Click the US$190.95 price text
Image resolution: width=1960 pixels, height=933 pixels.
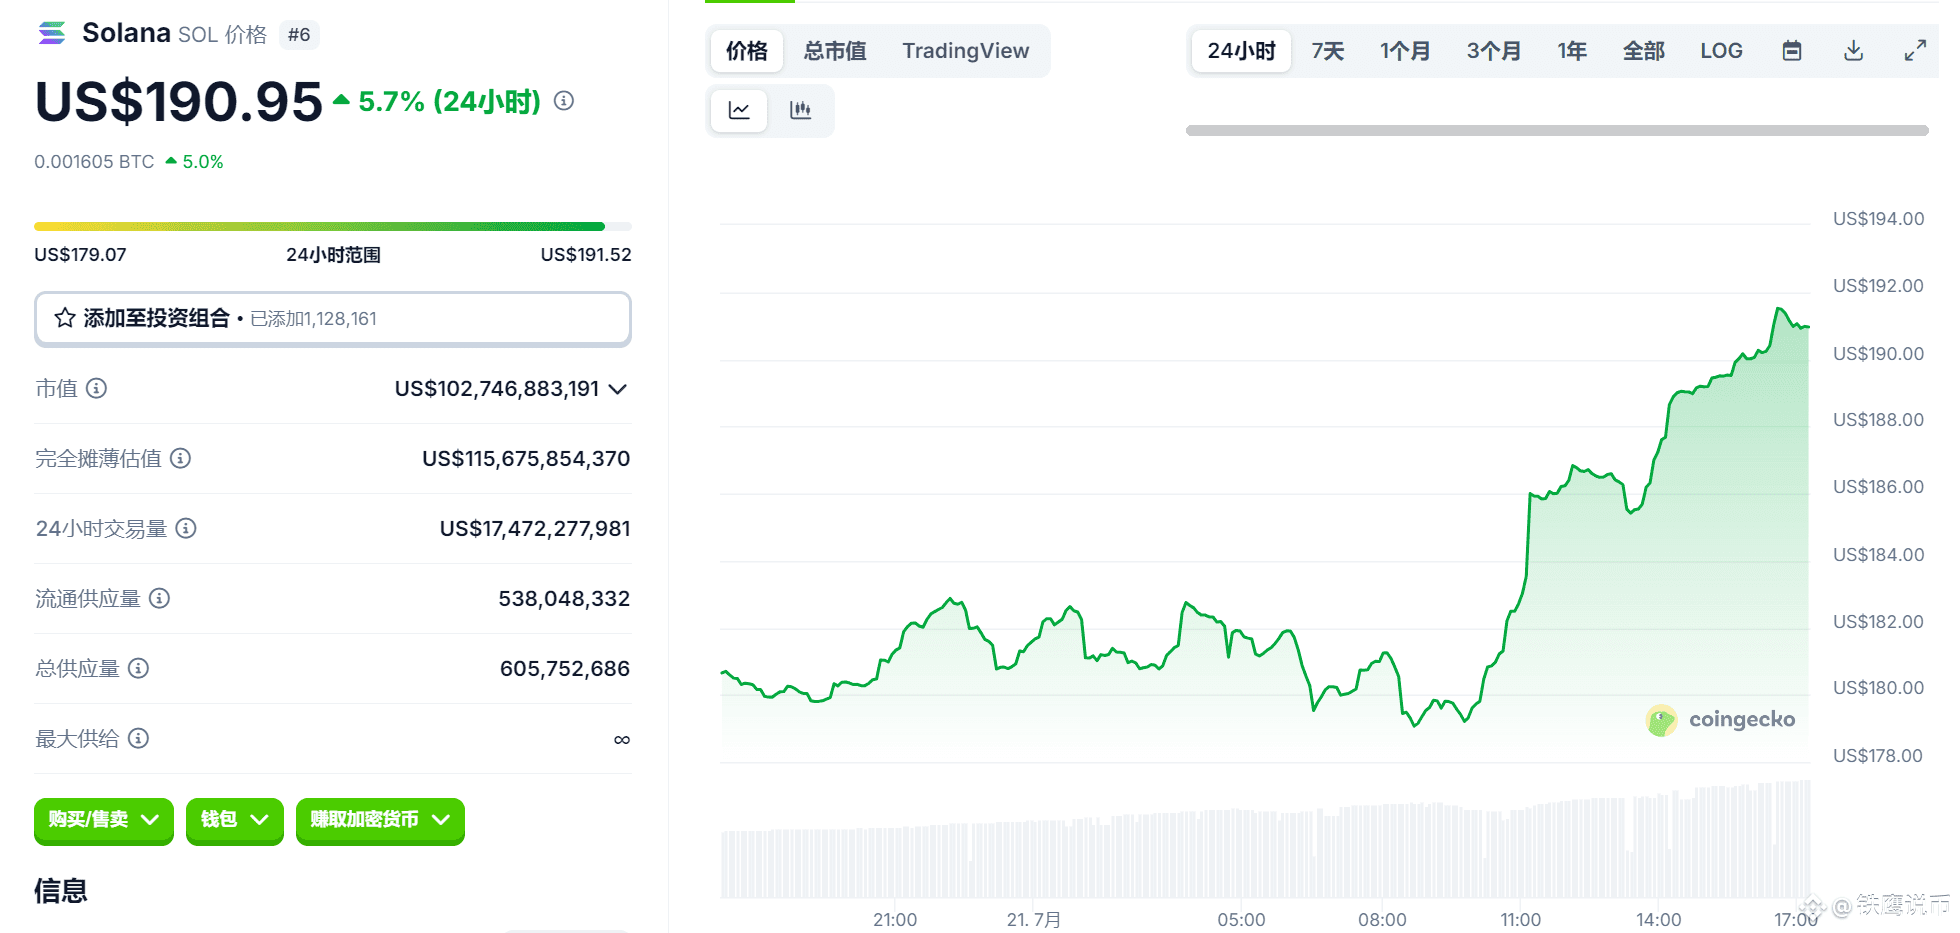[x=179, y=101]
